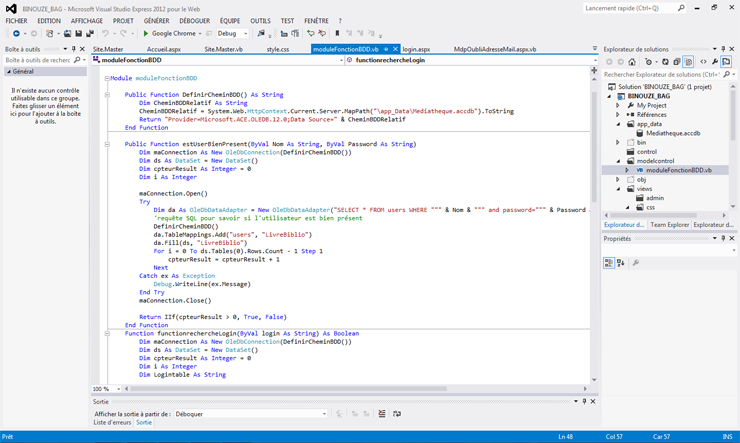740x443 pixels.
Task: Click the Undo arrow in toolbar
Action: click(106, 34)
